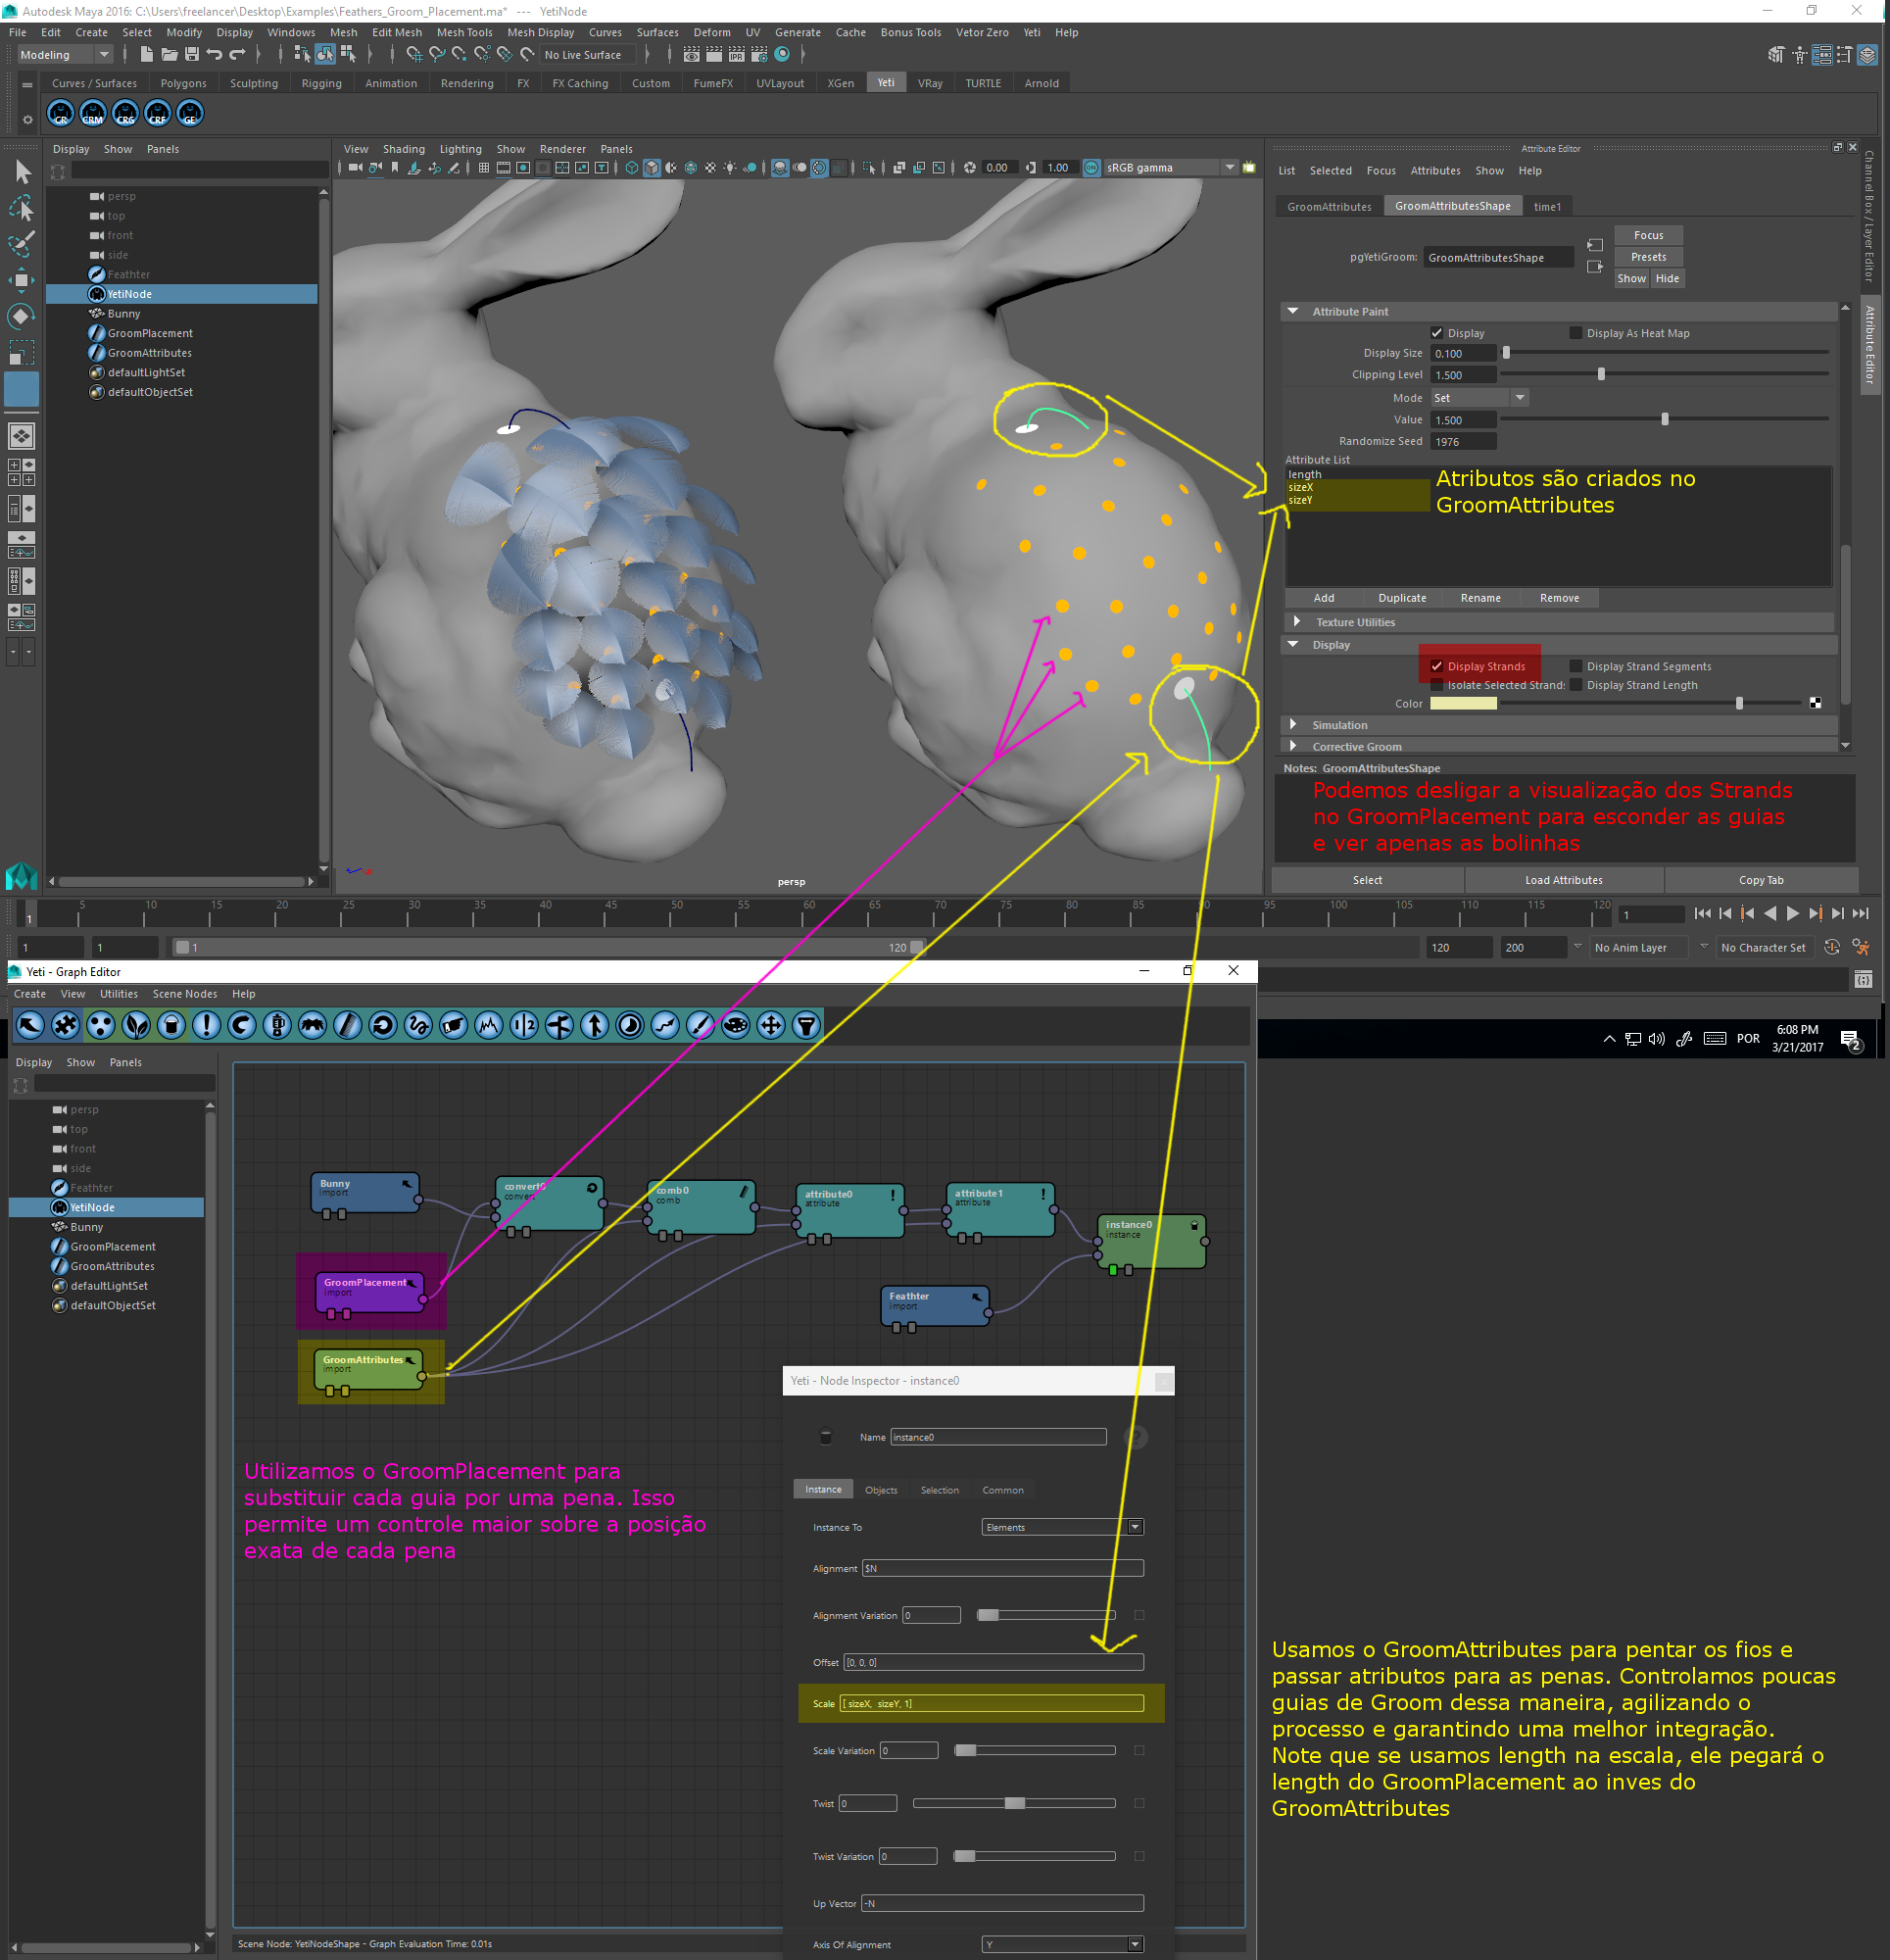Click the Yeti paint palette icon
Screen dimensions: 1890x1960
click(x=736, y=1025)
